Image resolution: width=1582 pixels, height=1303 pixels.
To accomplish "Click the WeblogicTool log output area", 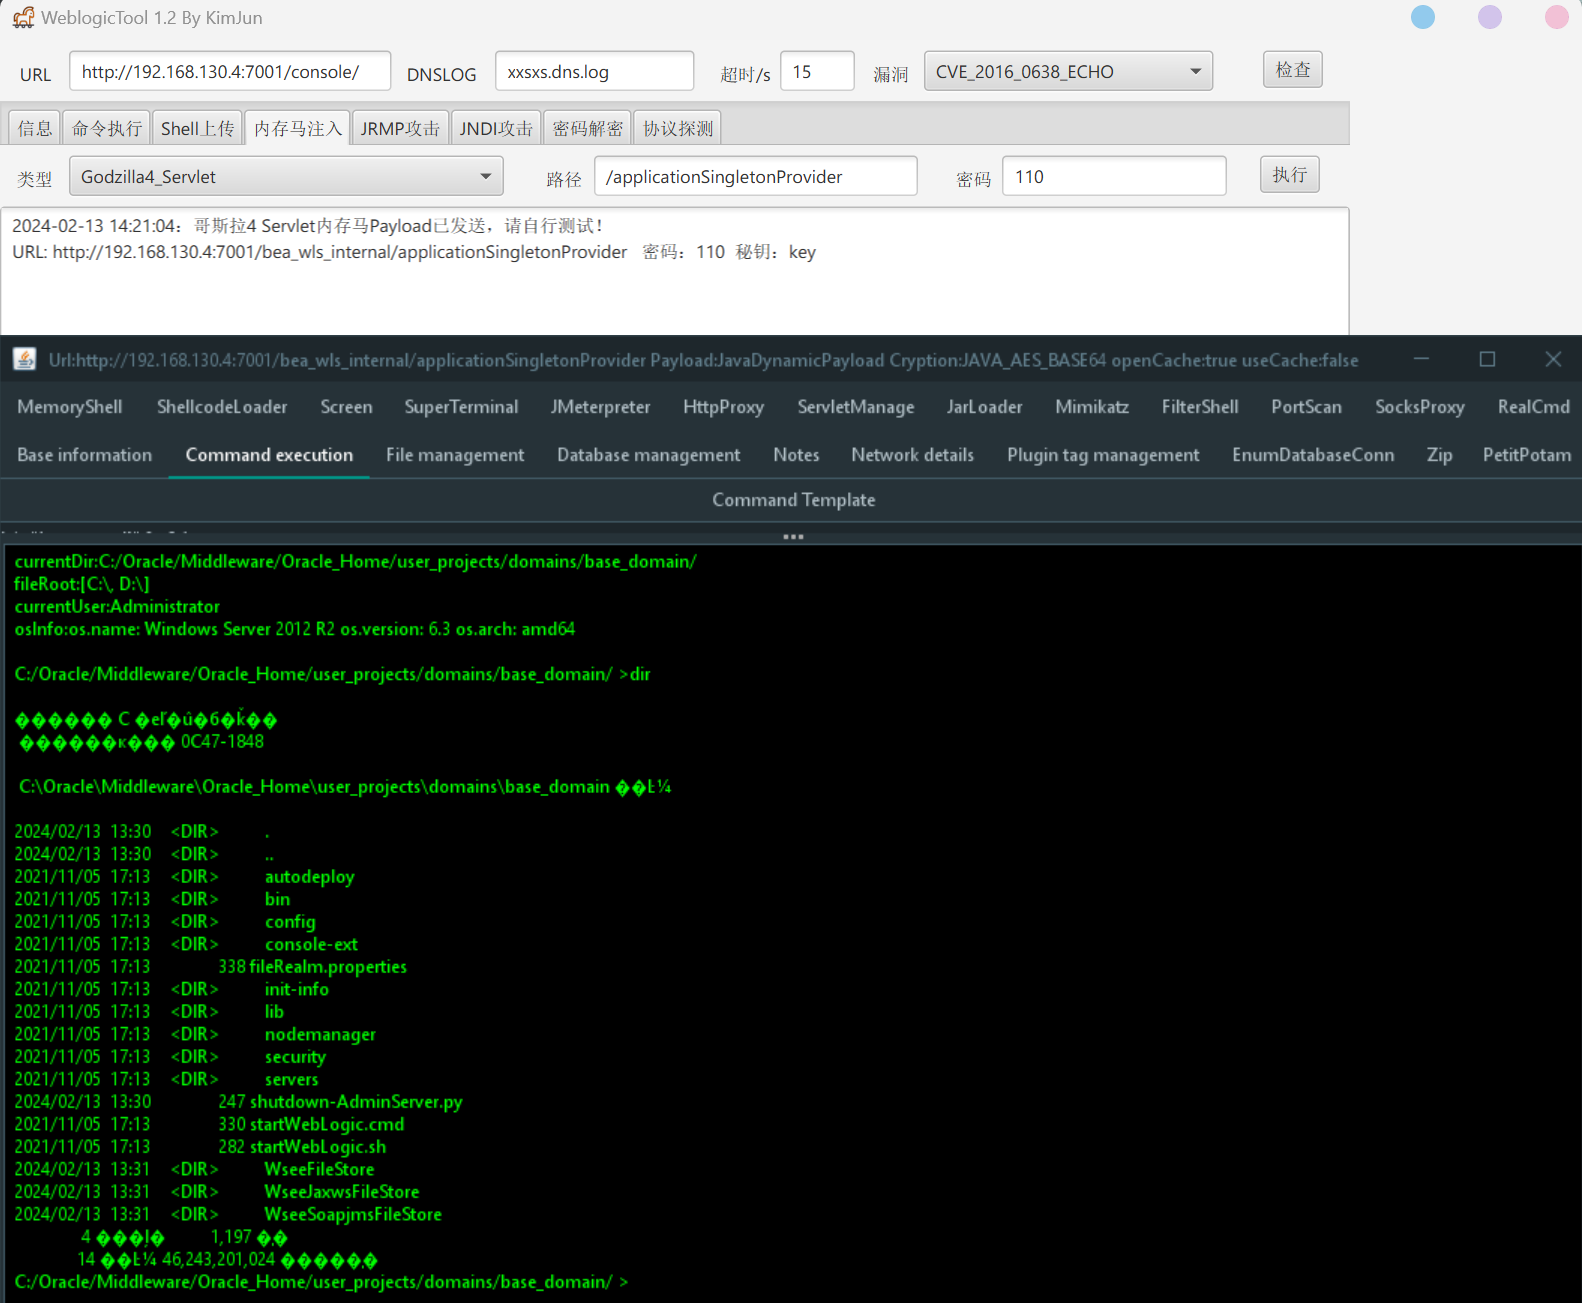I will pyautogui.click(x=675, y=271).
